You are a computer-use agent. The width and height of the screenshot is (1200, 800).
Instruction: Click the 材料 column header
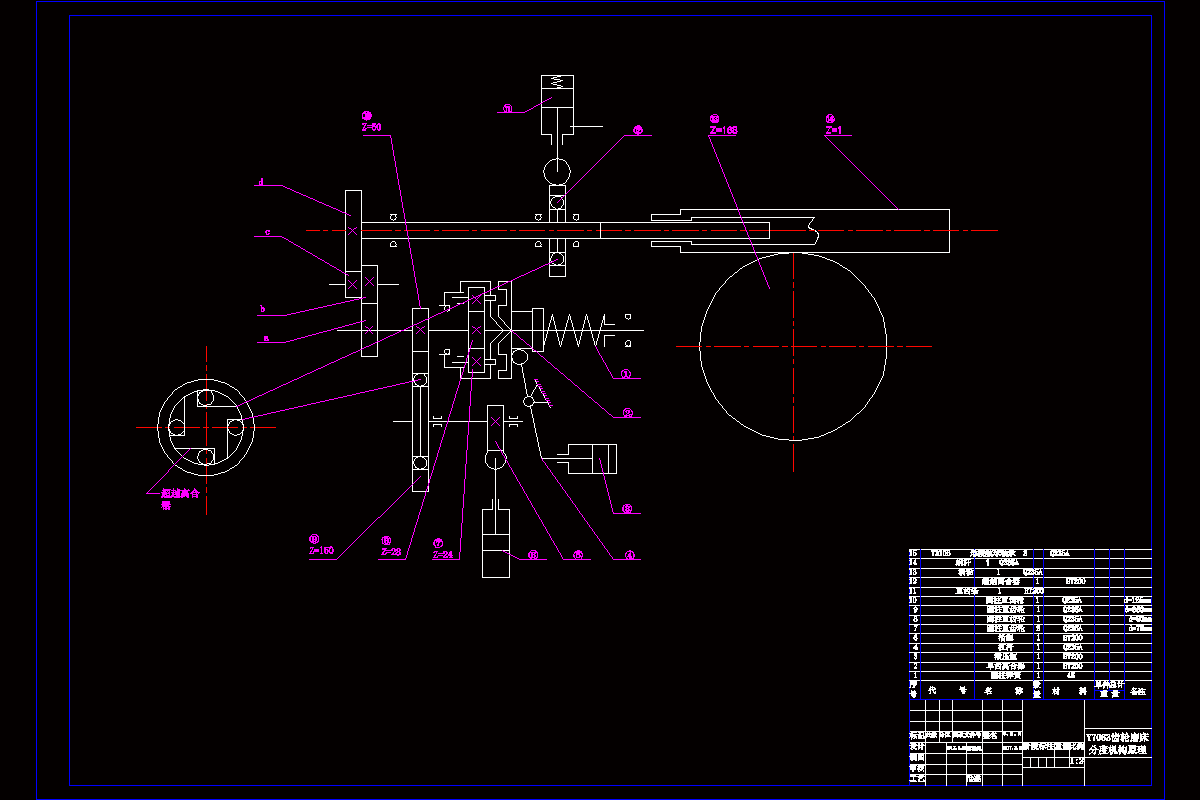pos(1068,690)
